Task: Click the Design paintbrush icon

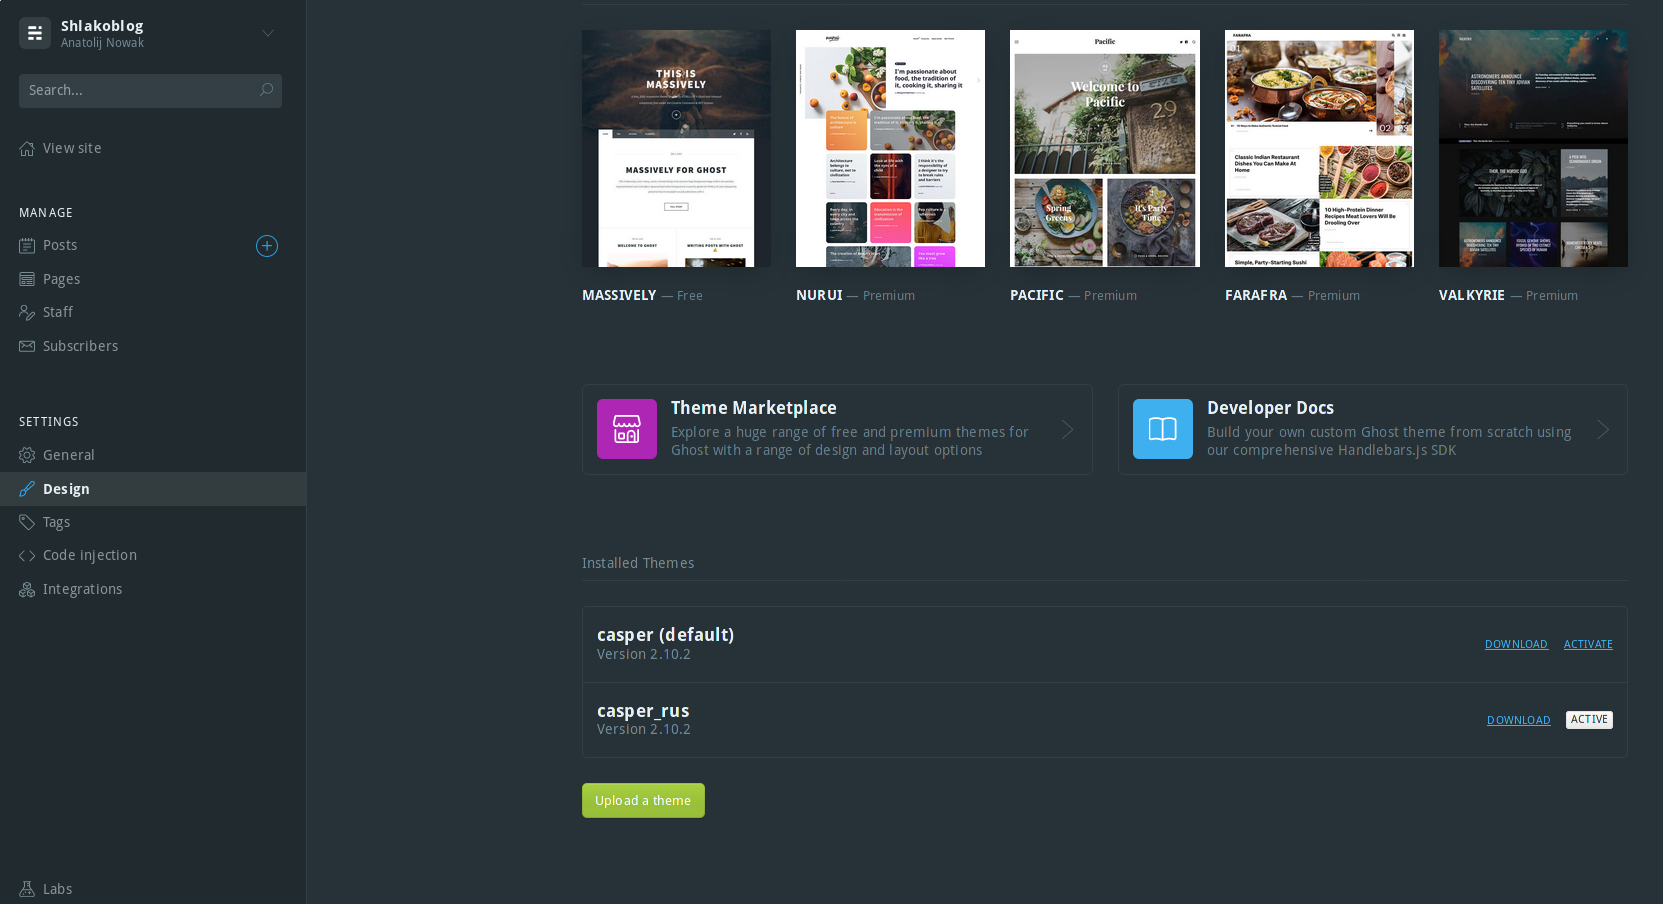Action: pyautogui.click(x=27, y=489)
